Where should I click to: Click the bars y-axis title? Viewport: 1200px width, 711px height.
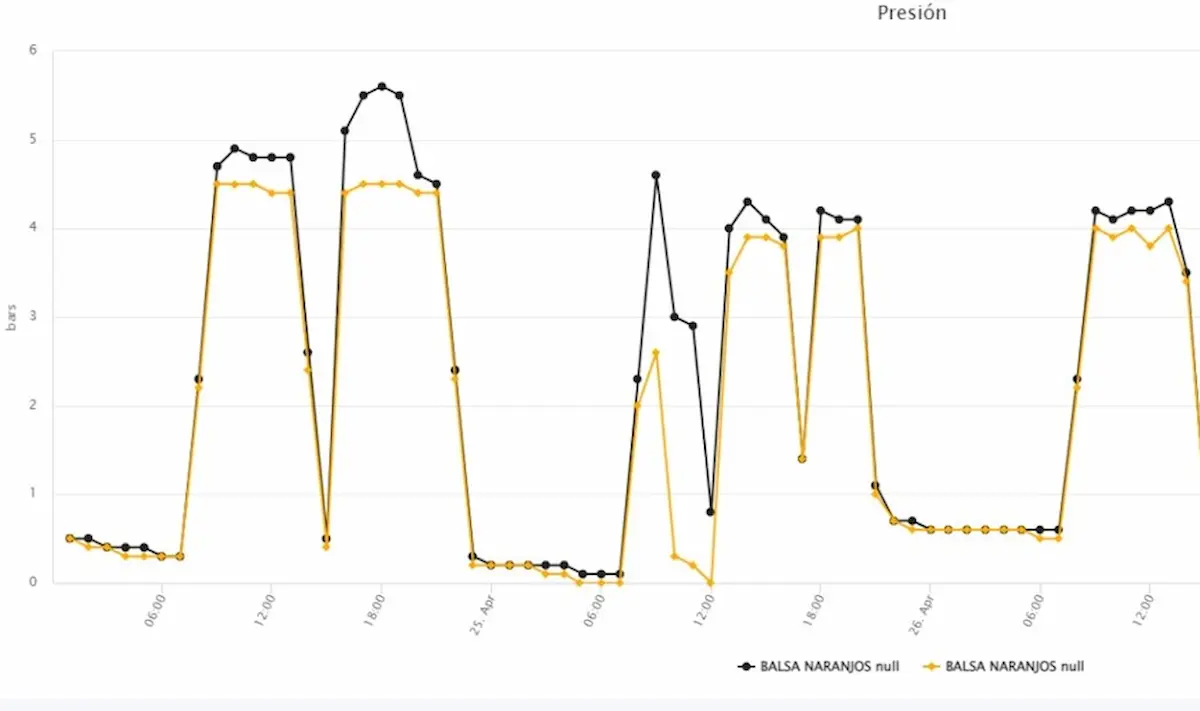pyautogui.click(x=11, y=316)
